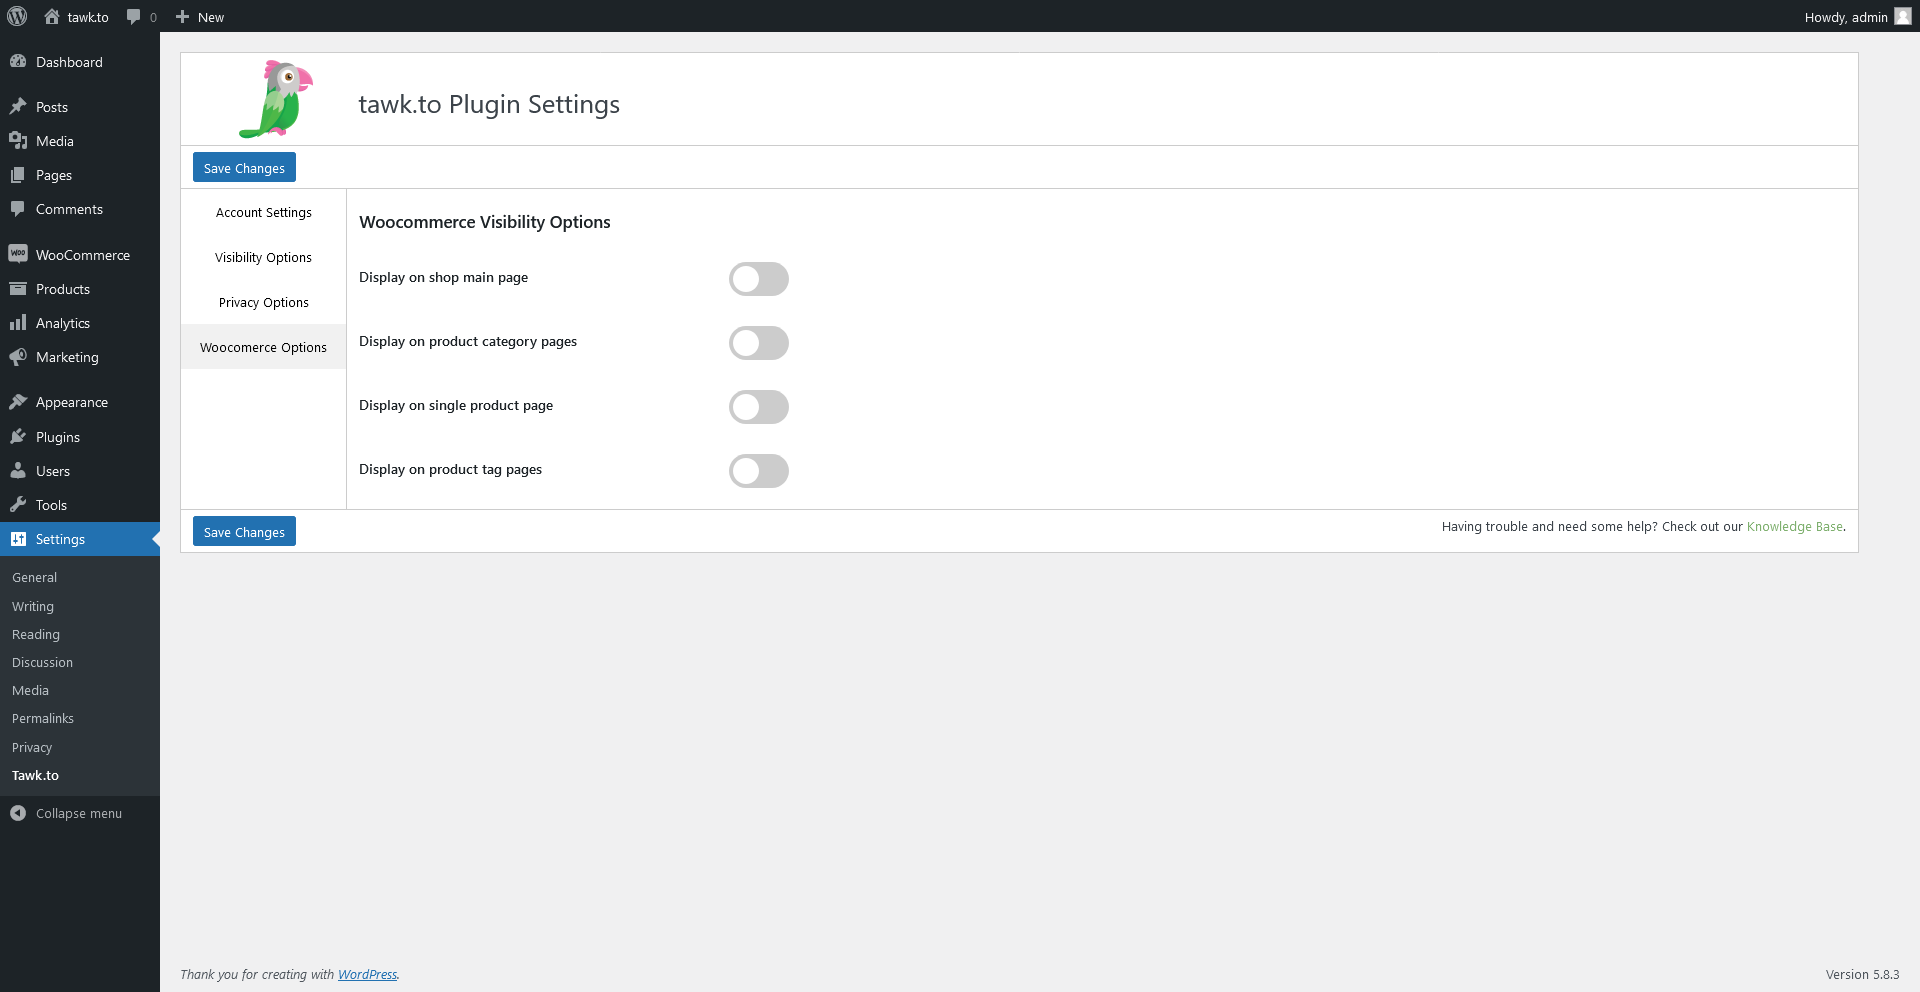The image size is (1920, 992).
Task: Open the Knowledge Base link
Action: point(1794,527)
